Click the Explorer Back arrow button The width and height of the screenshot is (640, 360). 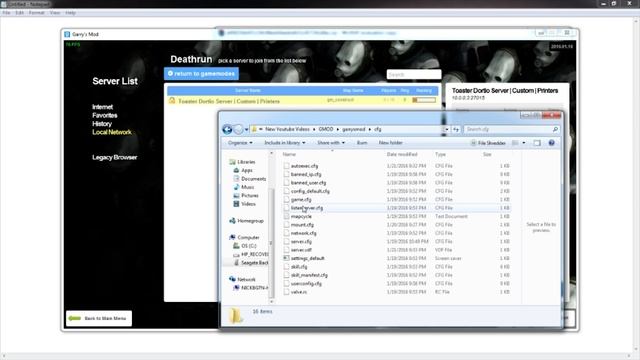pos(227,129)
